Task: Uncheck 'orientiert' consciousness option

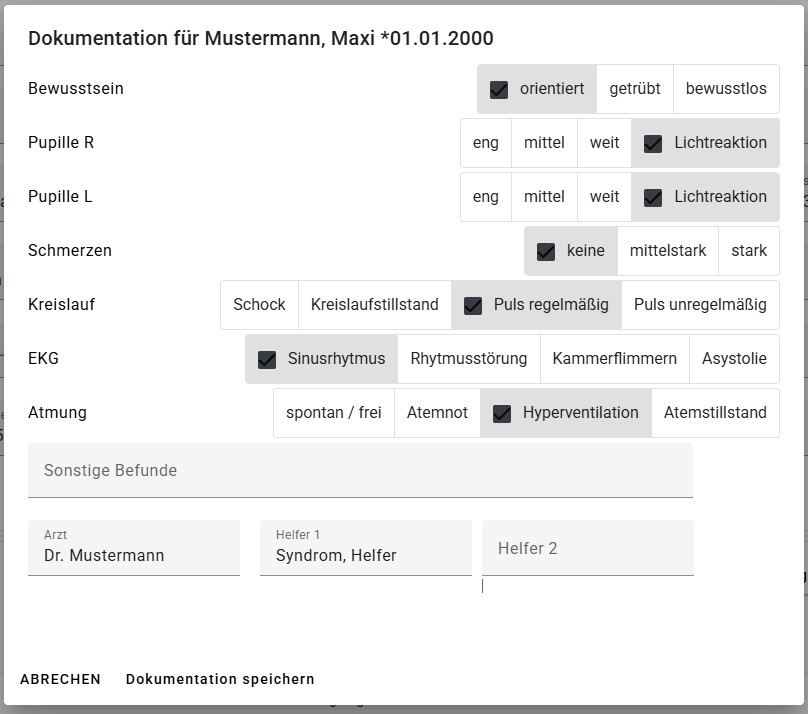Action: click(537, 89)
